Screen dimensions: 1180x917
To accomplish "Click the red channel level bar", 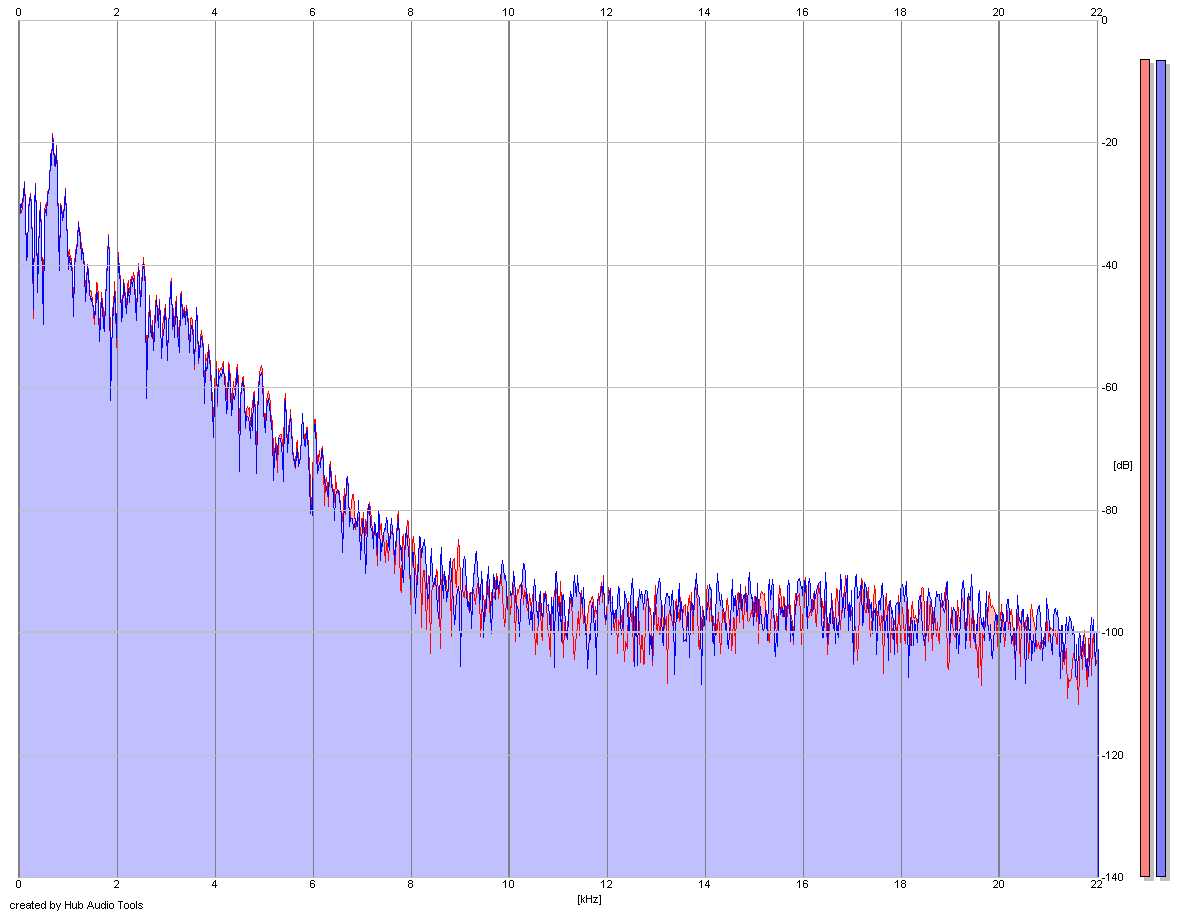I will [1145, 468].
